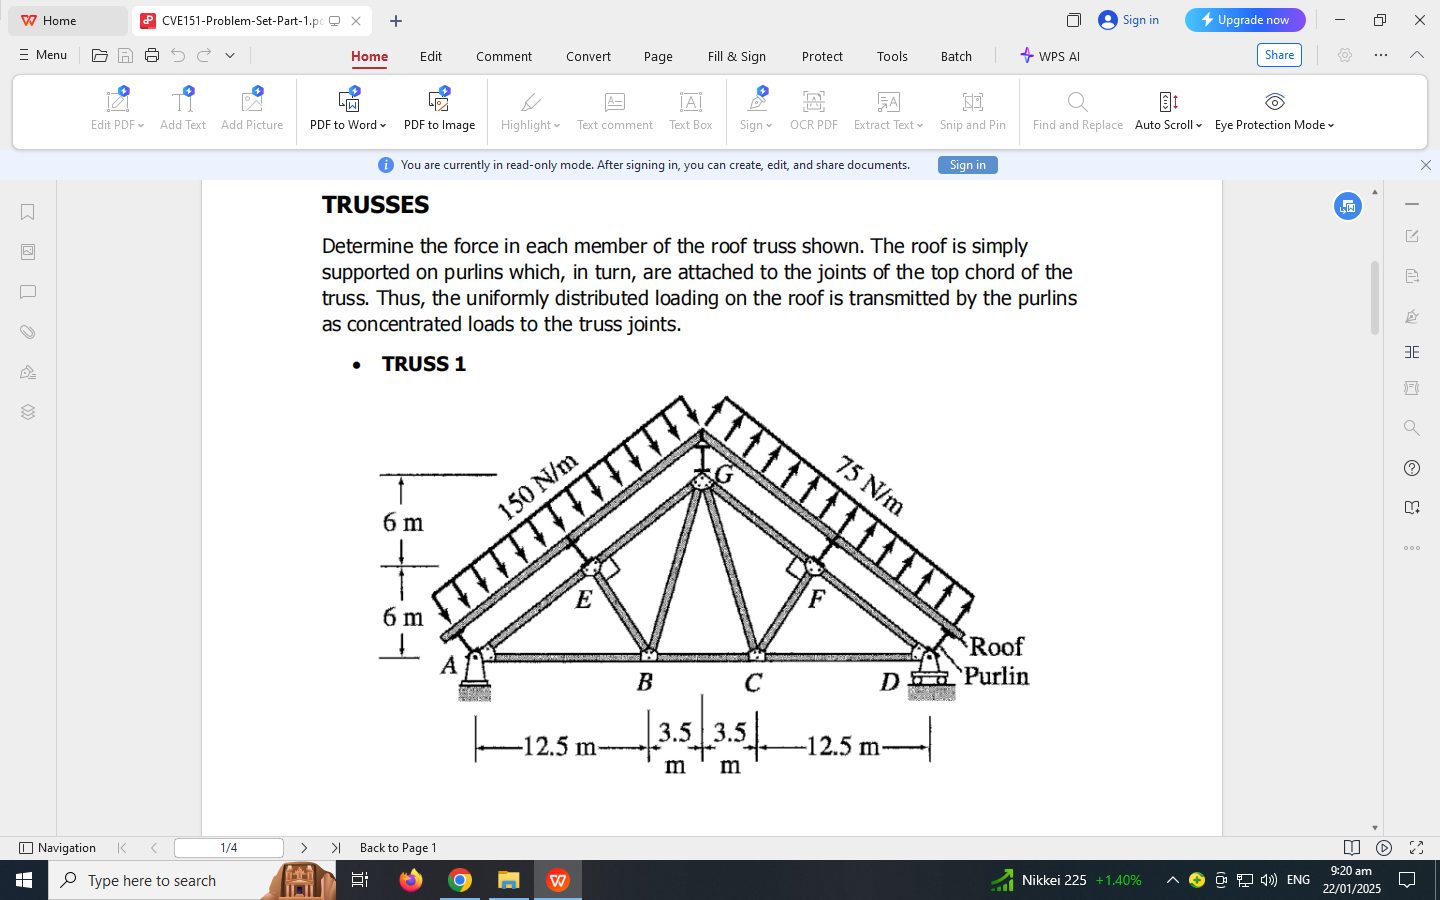Insert a Text Box

[x=690, y=110]
